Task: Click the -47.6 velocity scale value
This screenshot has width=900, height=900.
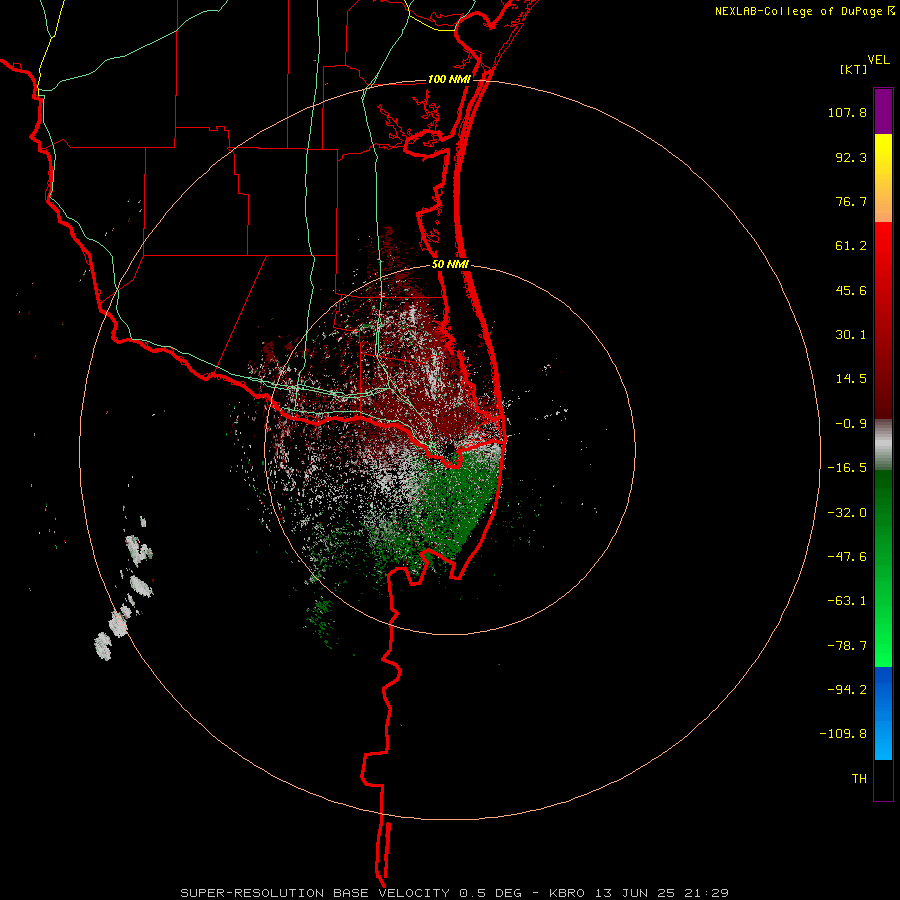Action: pos(847,557)
